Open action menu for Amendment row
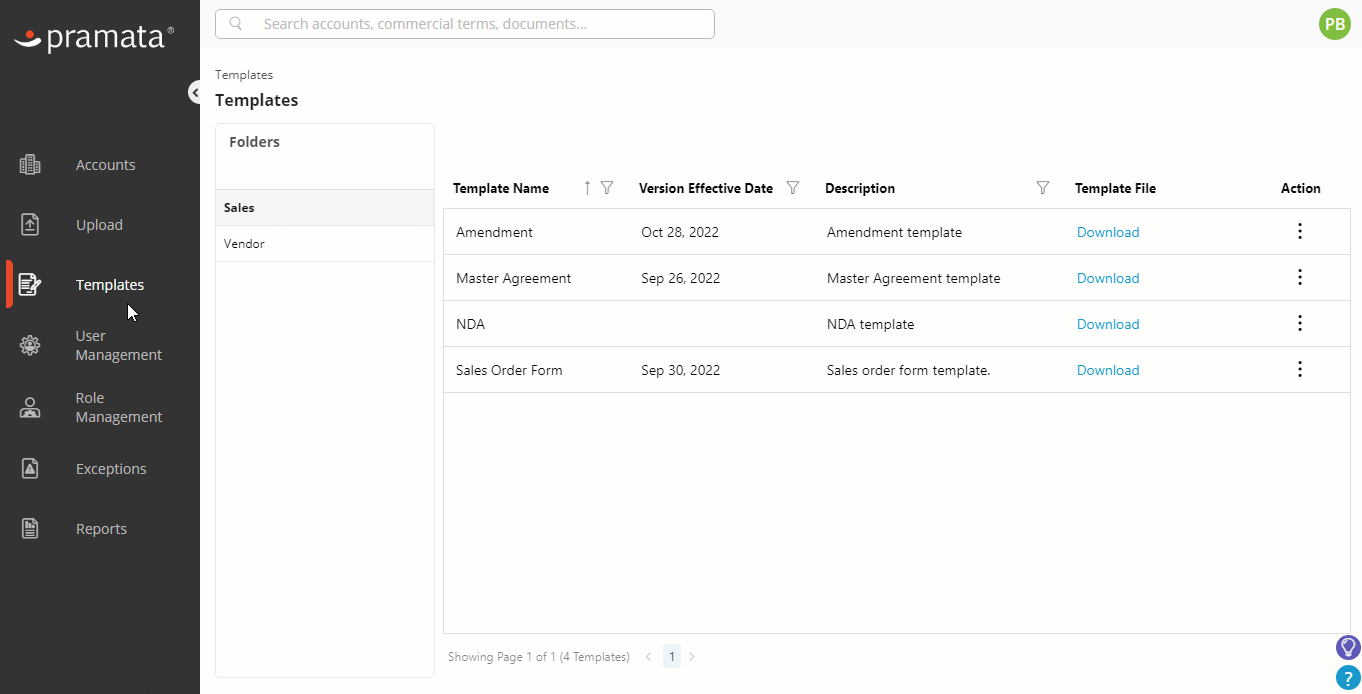This screenshot has height=694, width=1362. [x=1300, y=231]
